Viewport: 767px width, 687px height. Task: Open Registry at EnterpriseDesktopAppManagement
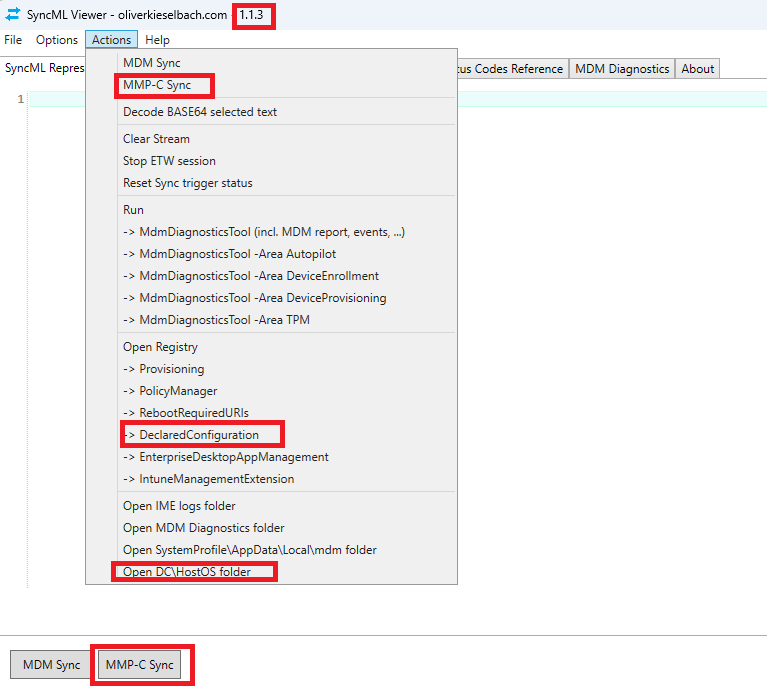[x=271, y=457]
